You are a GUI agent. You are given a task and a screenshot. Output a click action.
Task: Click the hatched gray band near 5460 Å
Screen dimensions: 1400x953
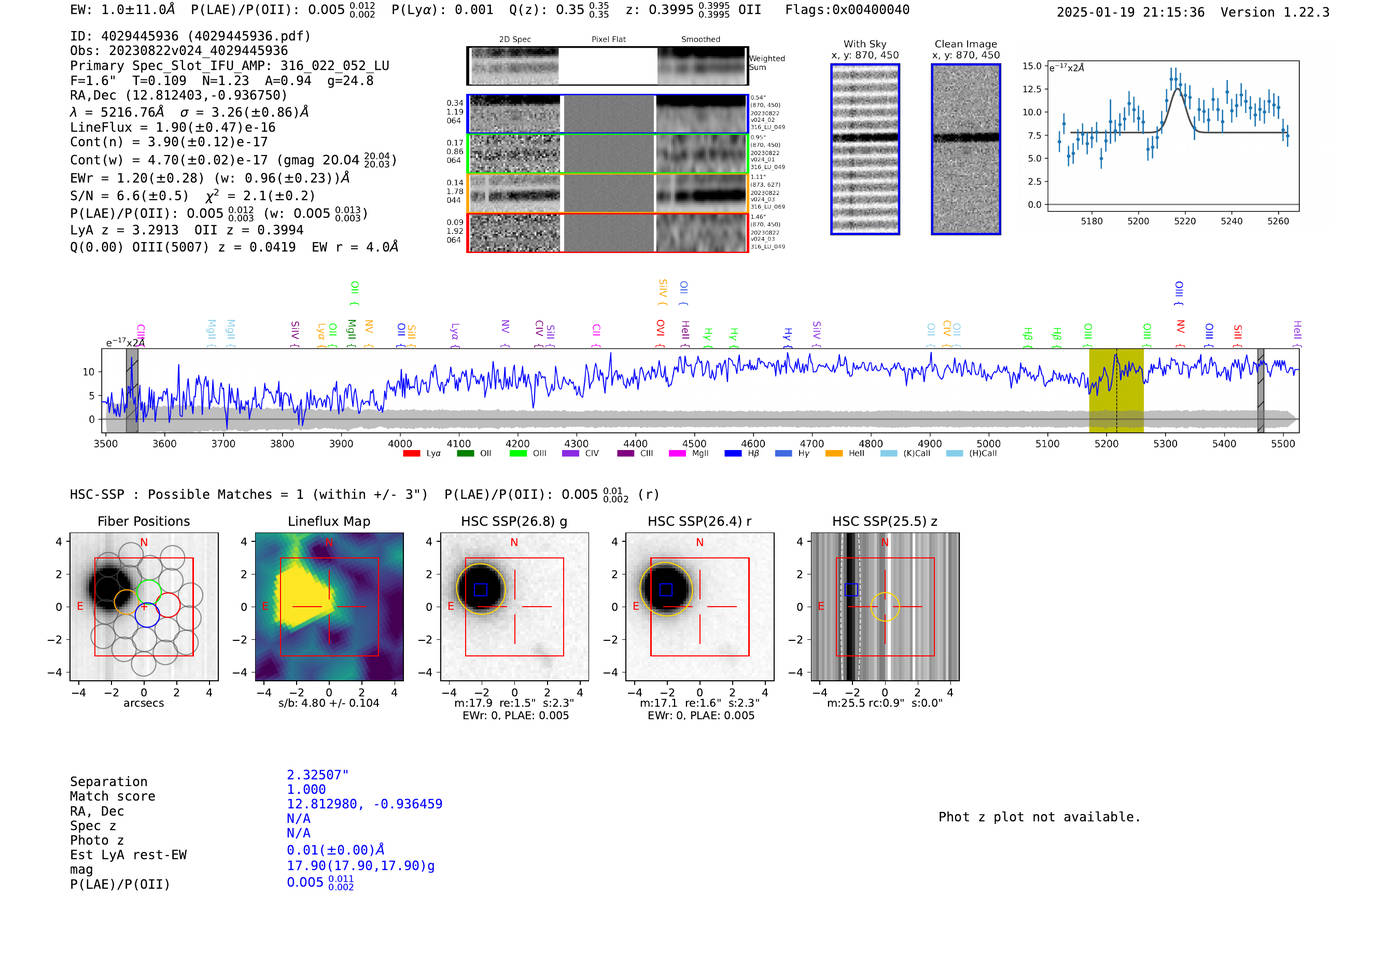pos(1261,390)
